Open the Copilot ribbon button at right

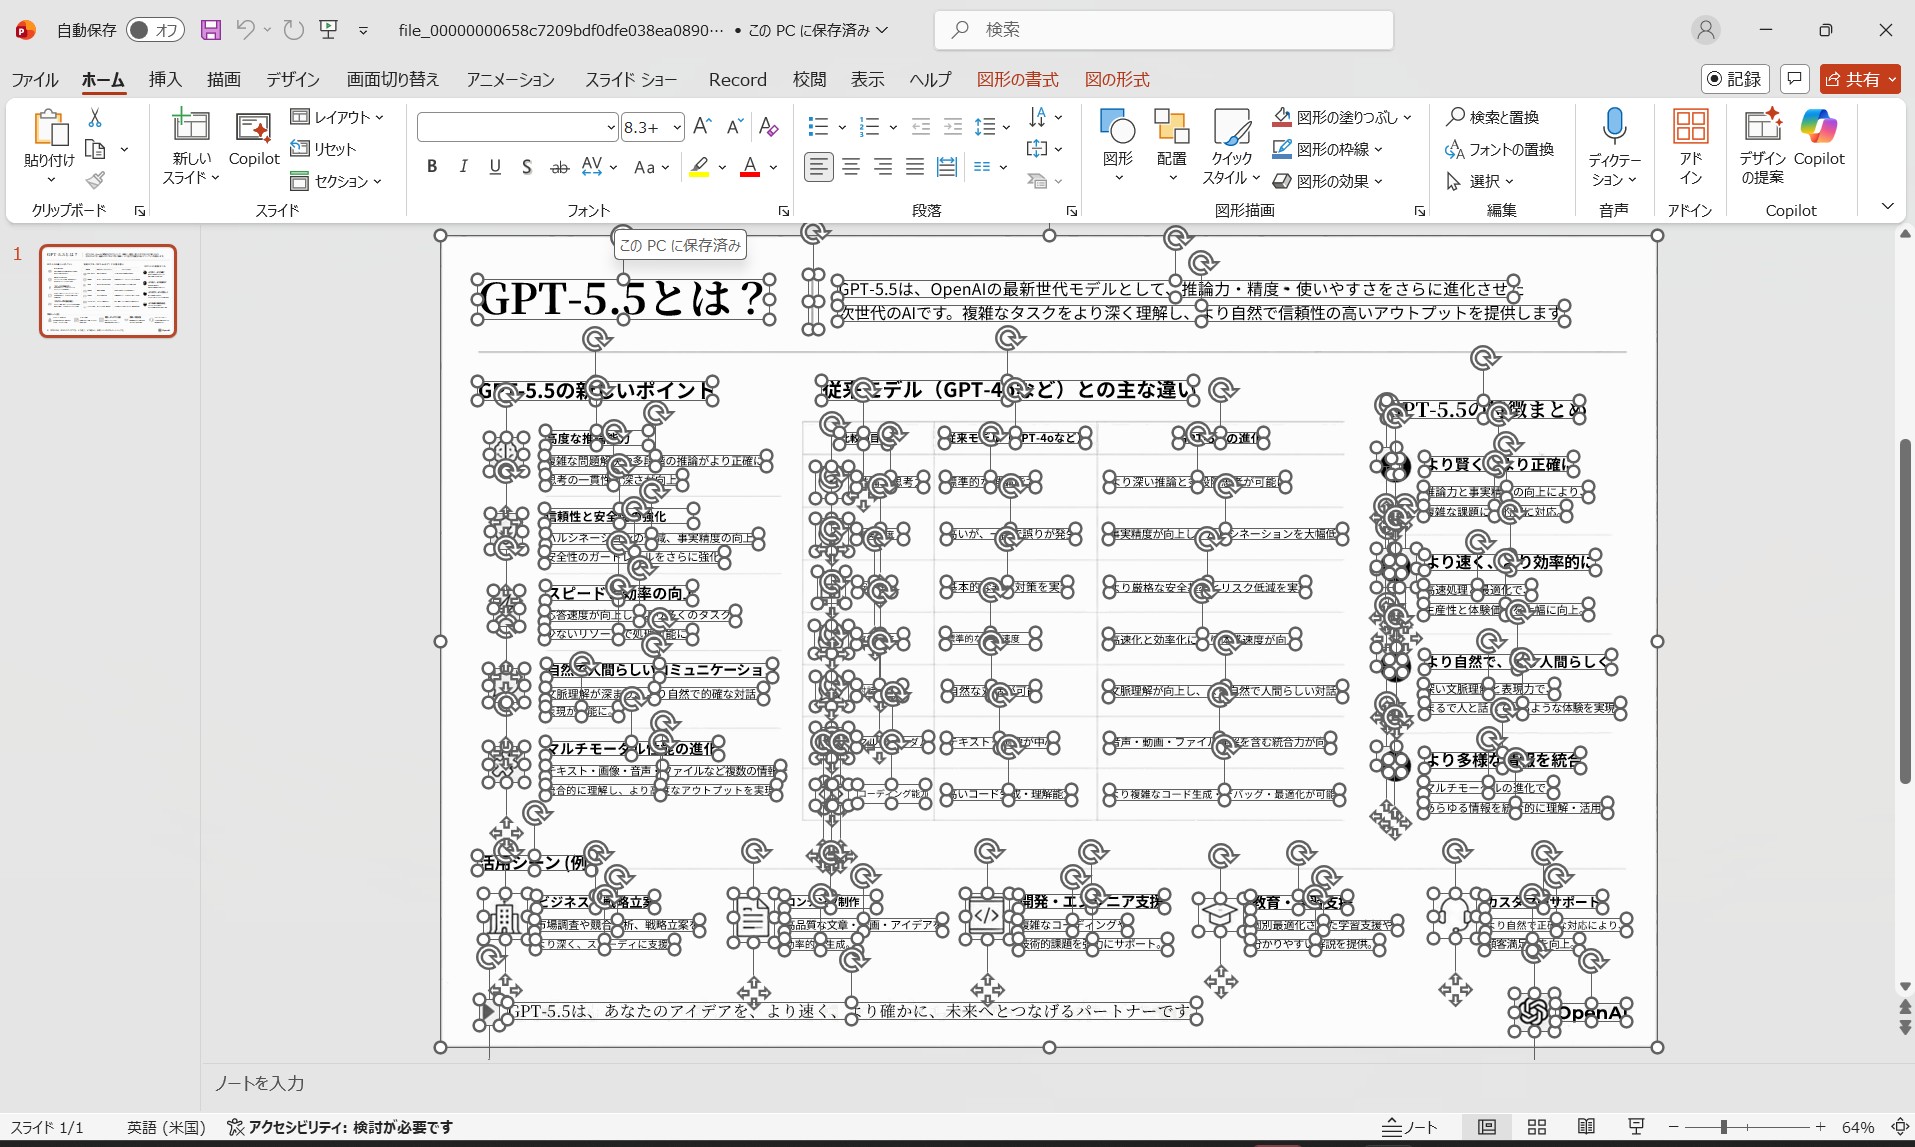point(1819,138)
